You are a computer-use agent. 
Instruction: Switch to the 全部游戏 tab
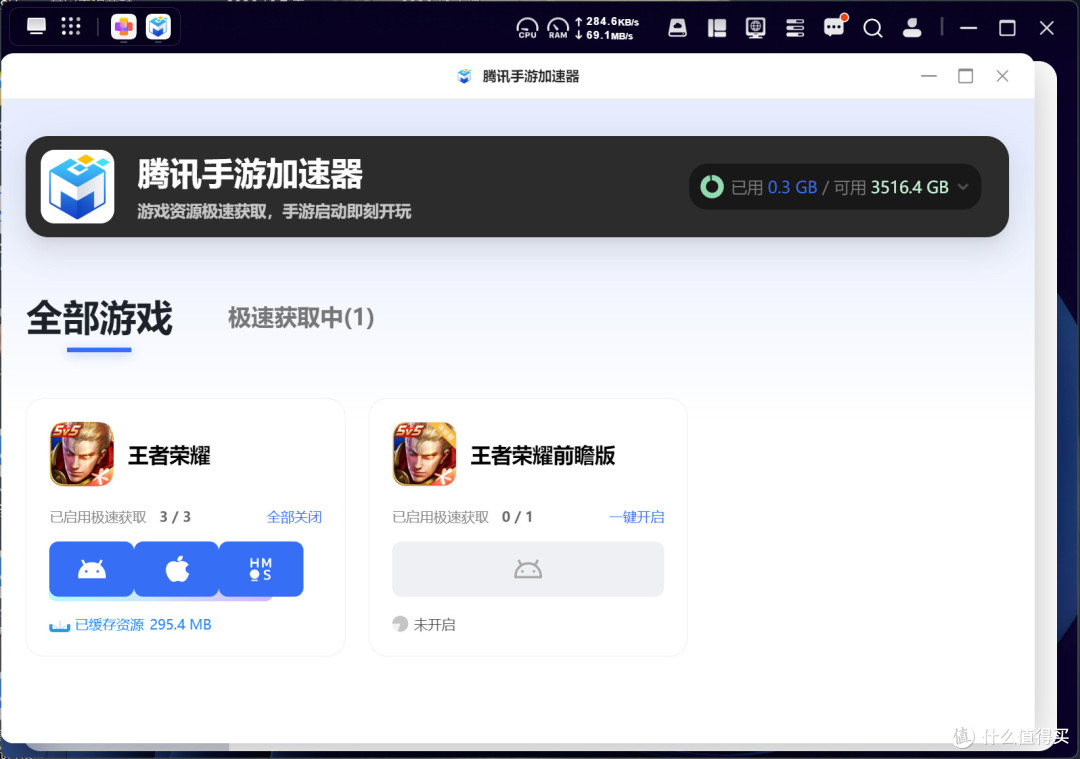(99, 318)
